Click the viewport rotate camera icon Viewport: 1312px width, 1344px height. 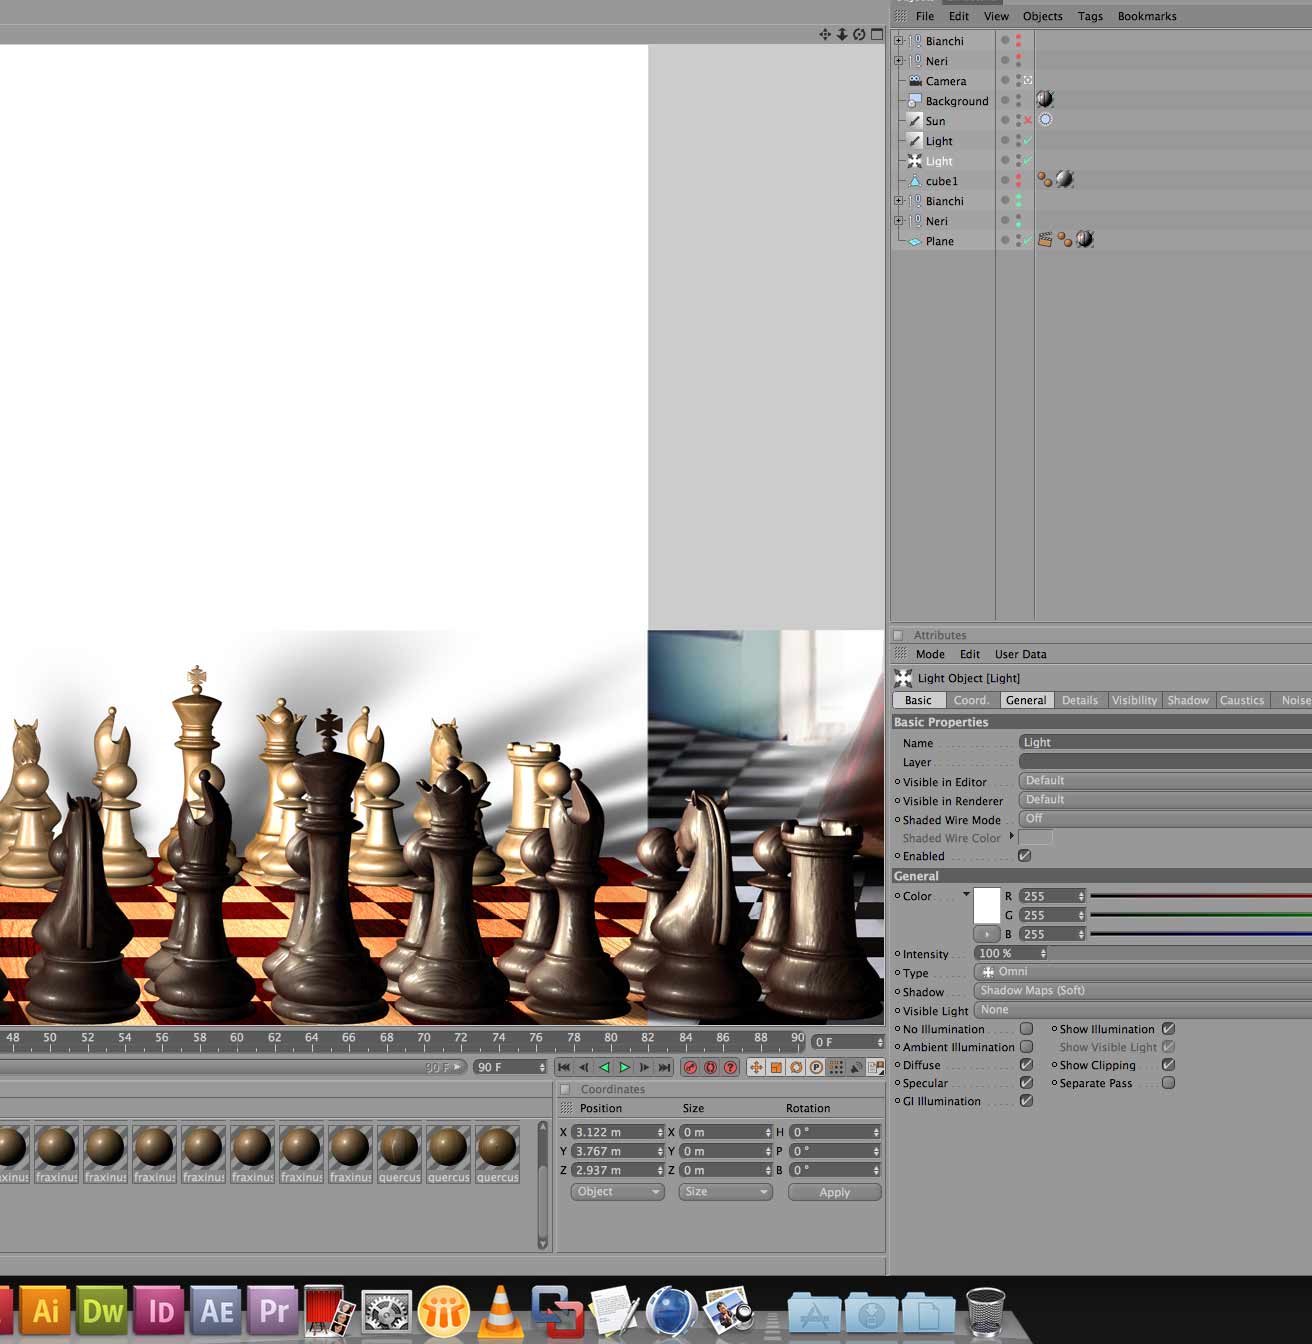(859, 34)
